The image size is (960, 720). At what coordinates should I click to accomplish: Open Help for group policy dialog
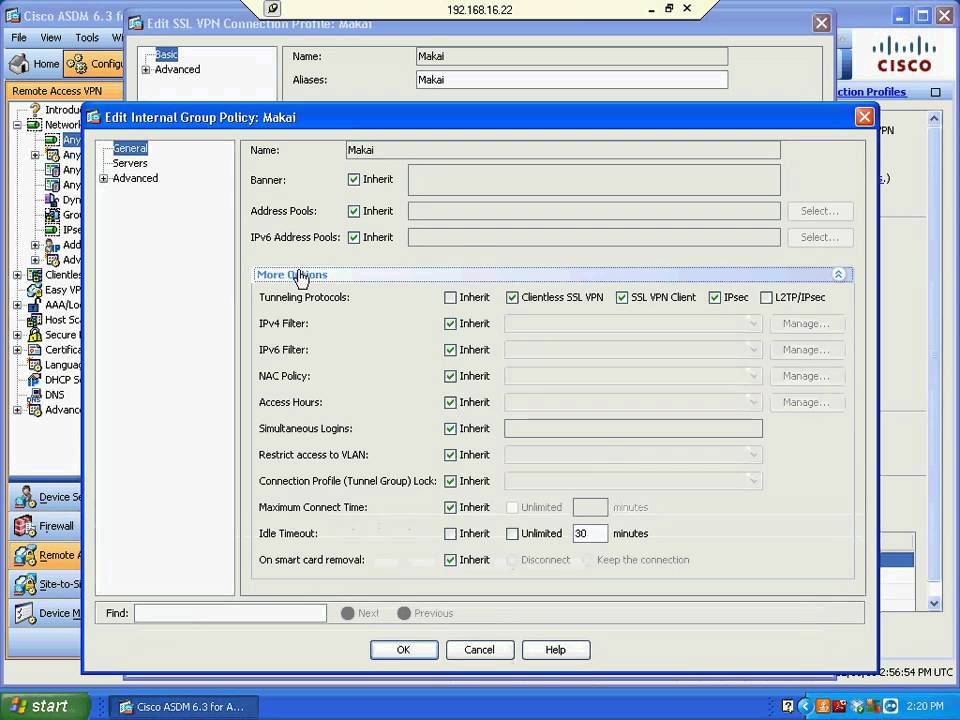(x=556, y=650)
